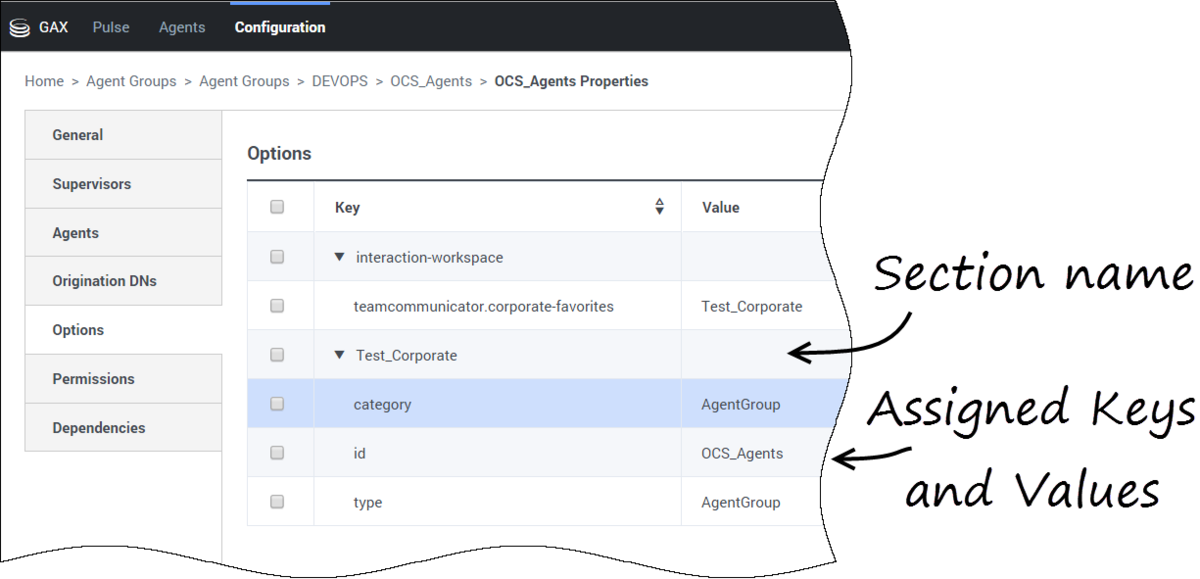Viewport: 1200px width, 579px height.
Task: Toggle the select-all checkbox in header
Action: [x=277, y=207]
